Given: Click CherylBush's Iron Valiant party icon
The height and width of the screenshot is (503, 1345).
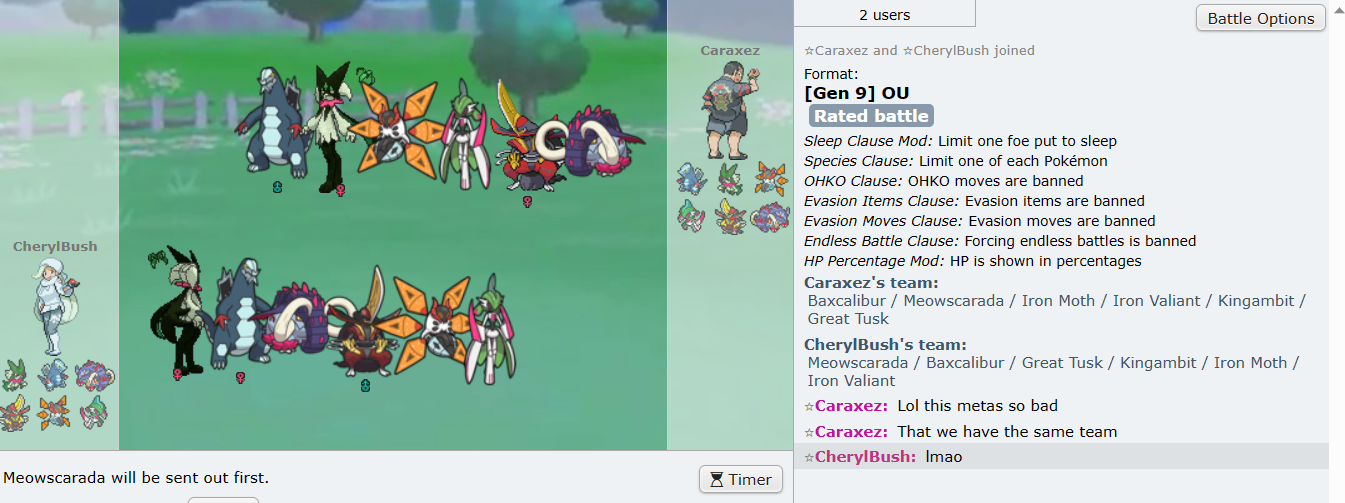Looking at the screenshot, I should (92, 412).
